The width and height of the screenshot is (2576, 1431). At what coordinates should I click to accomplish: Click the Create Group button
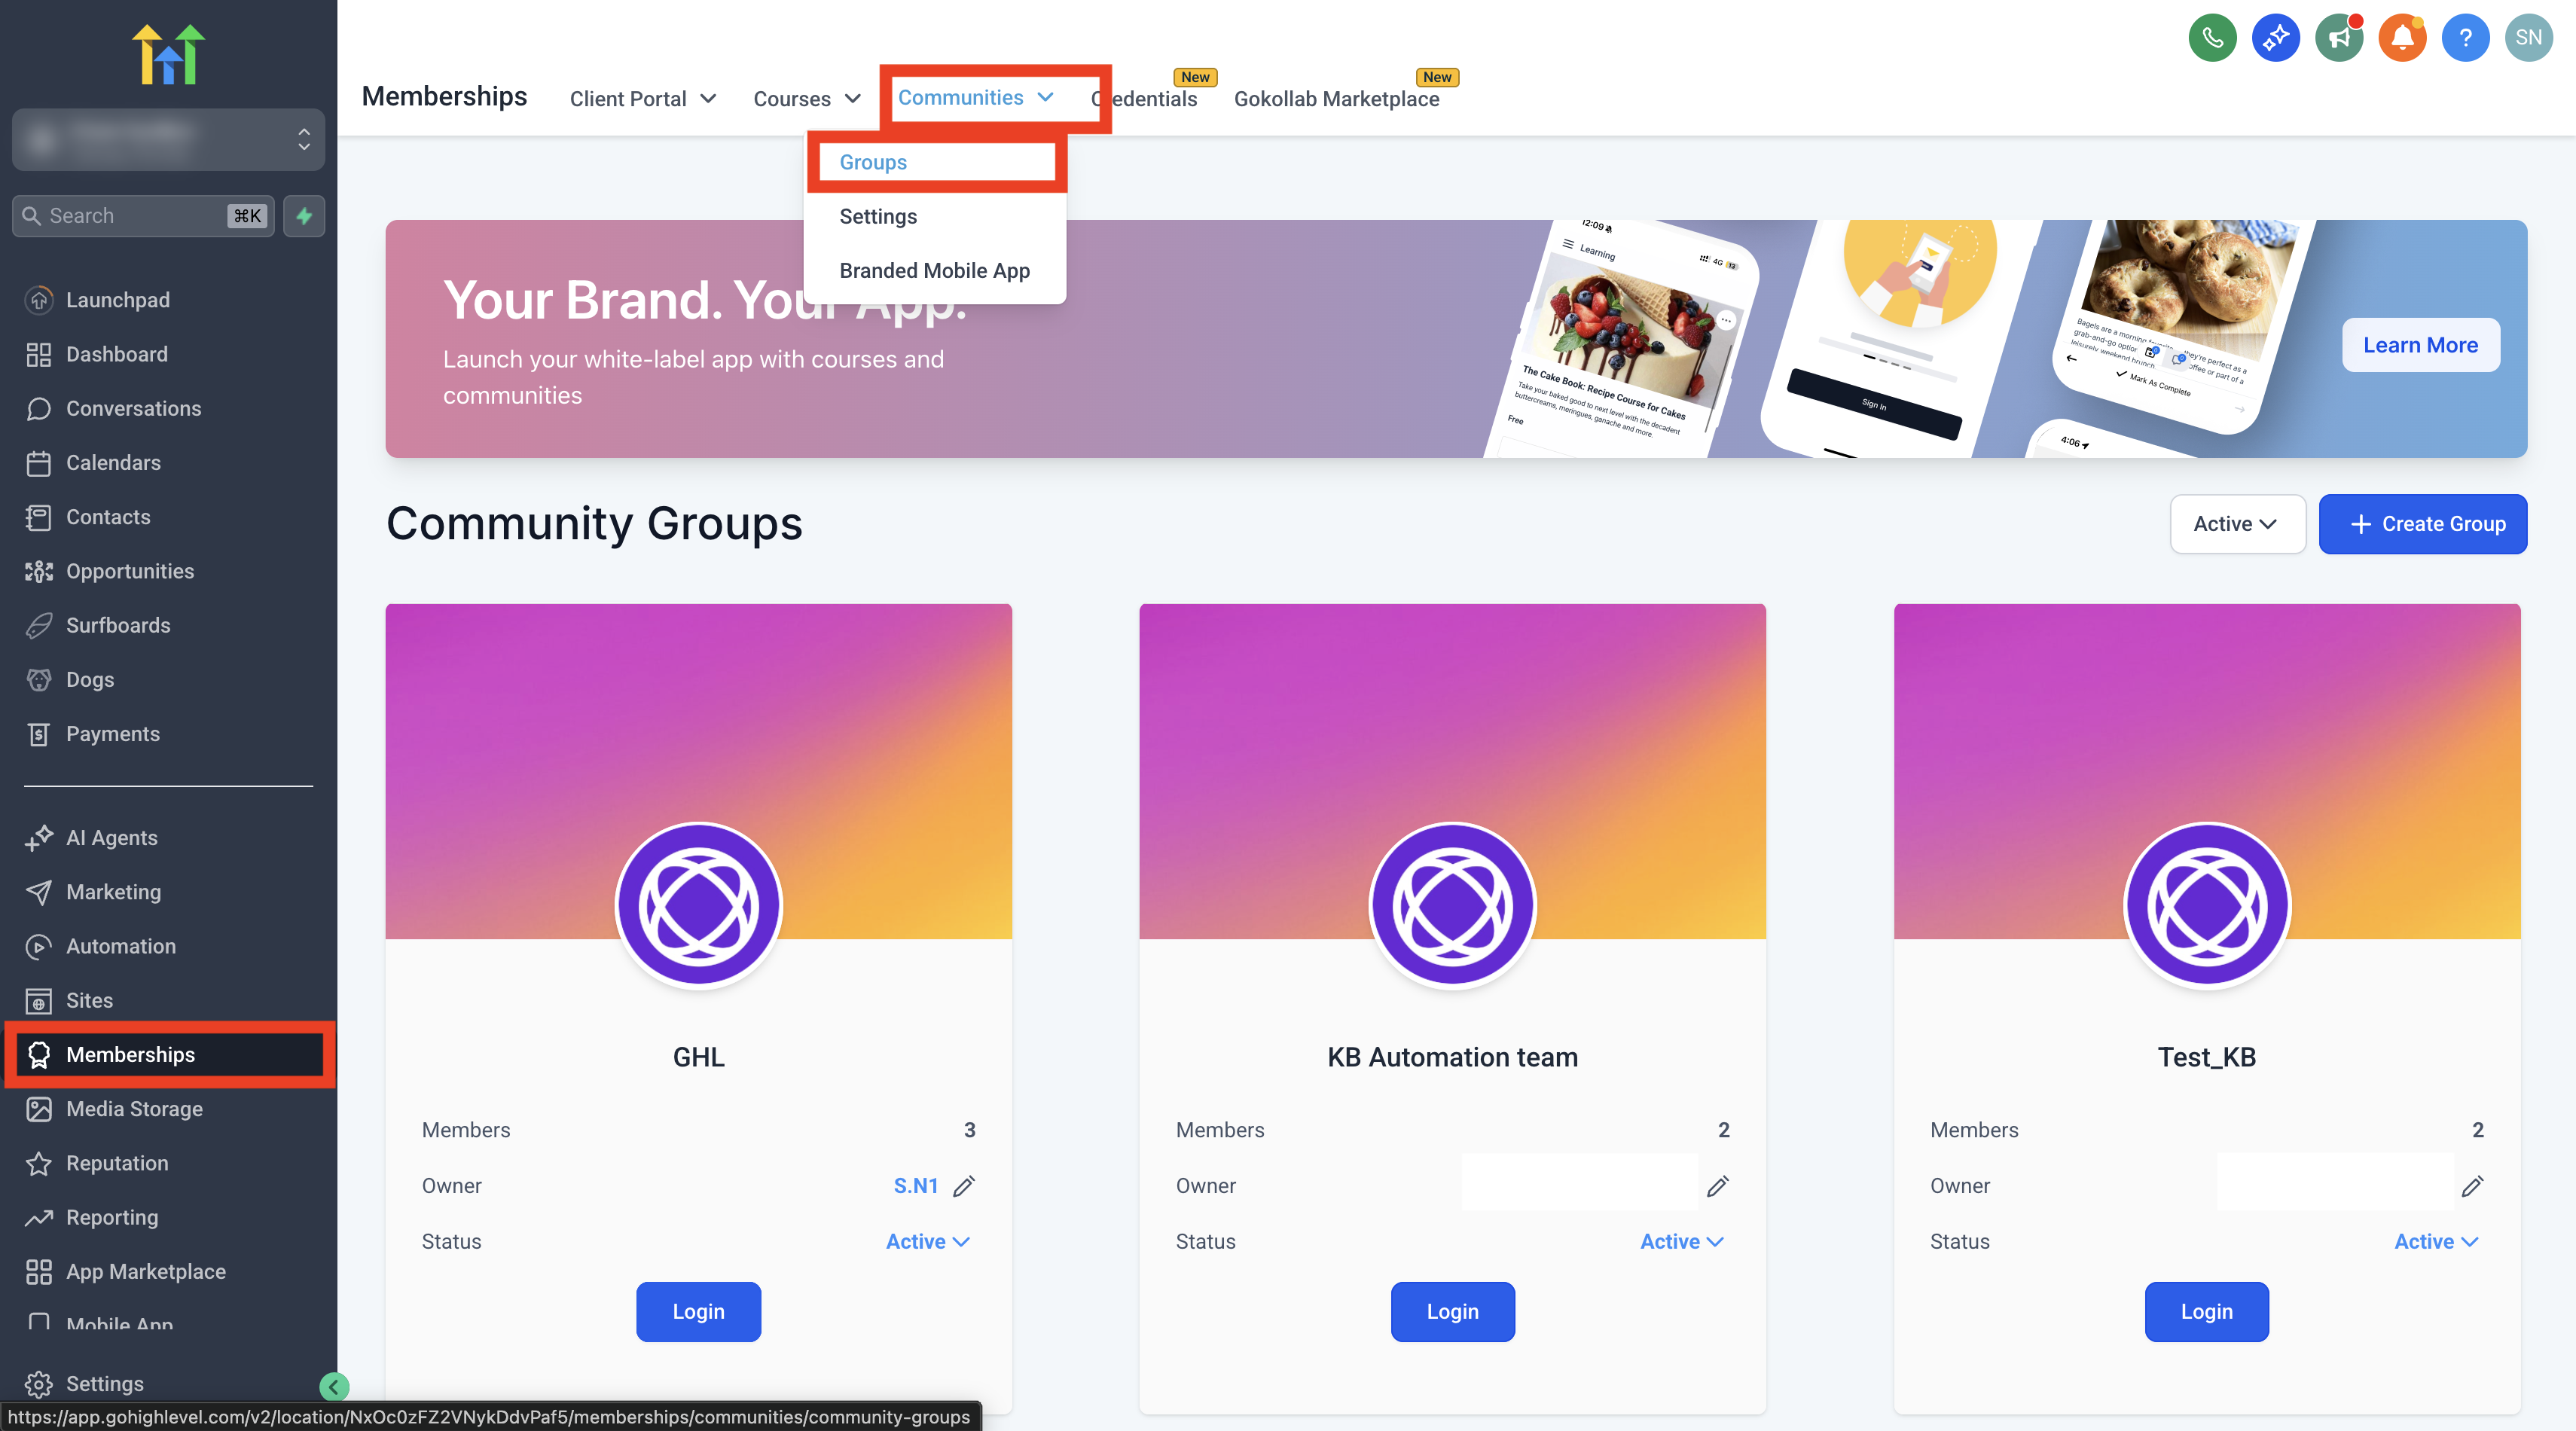(x=2422, y=524)
